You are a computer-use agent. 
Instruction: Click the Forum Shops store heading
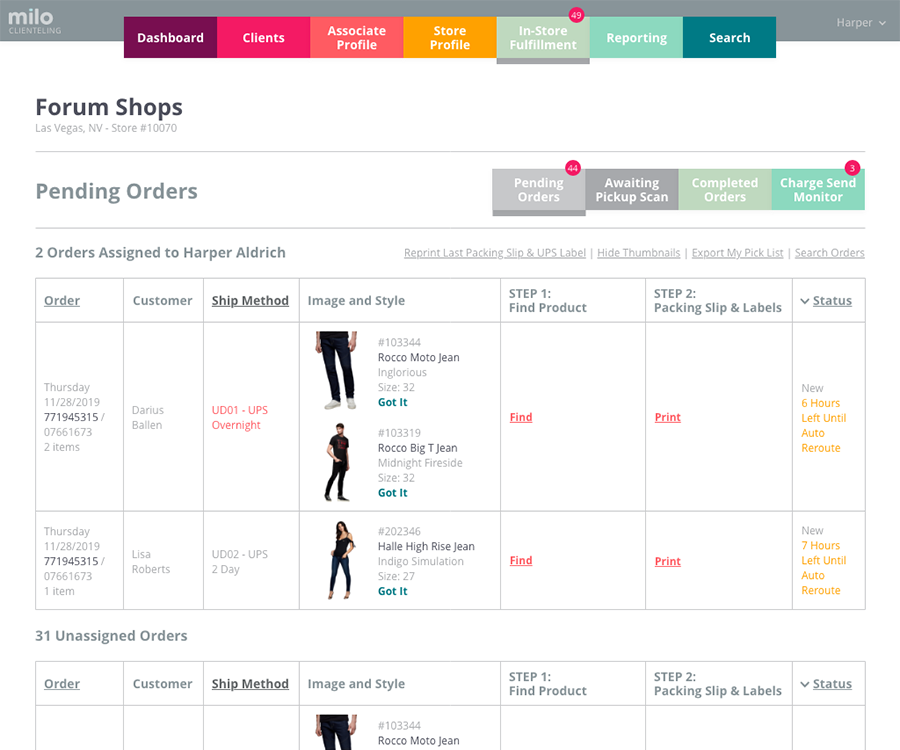[109, 107]
